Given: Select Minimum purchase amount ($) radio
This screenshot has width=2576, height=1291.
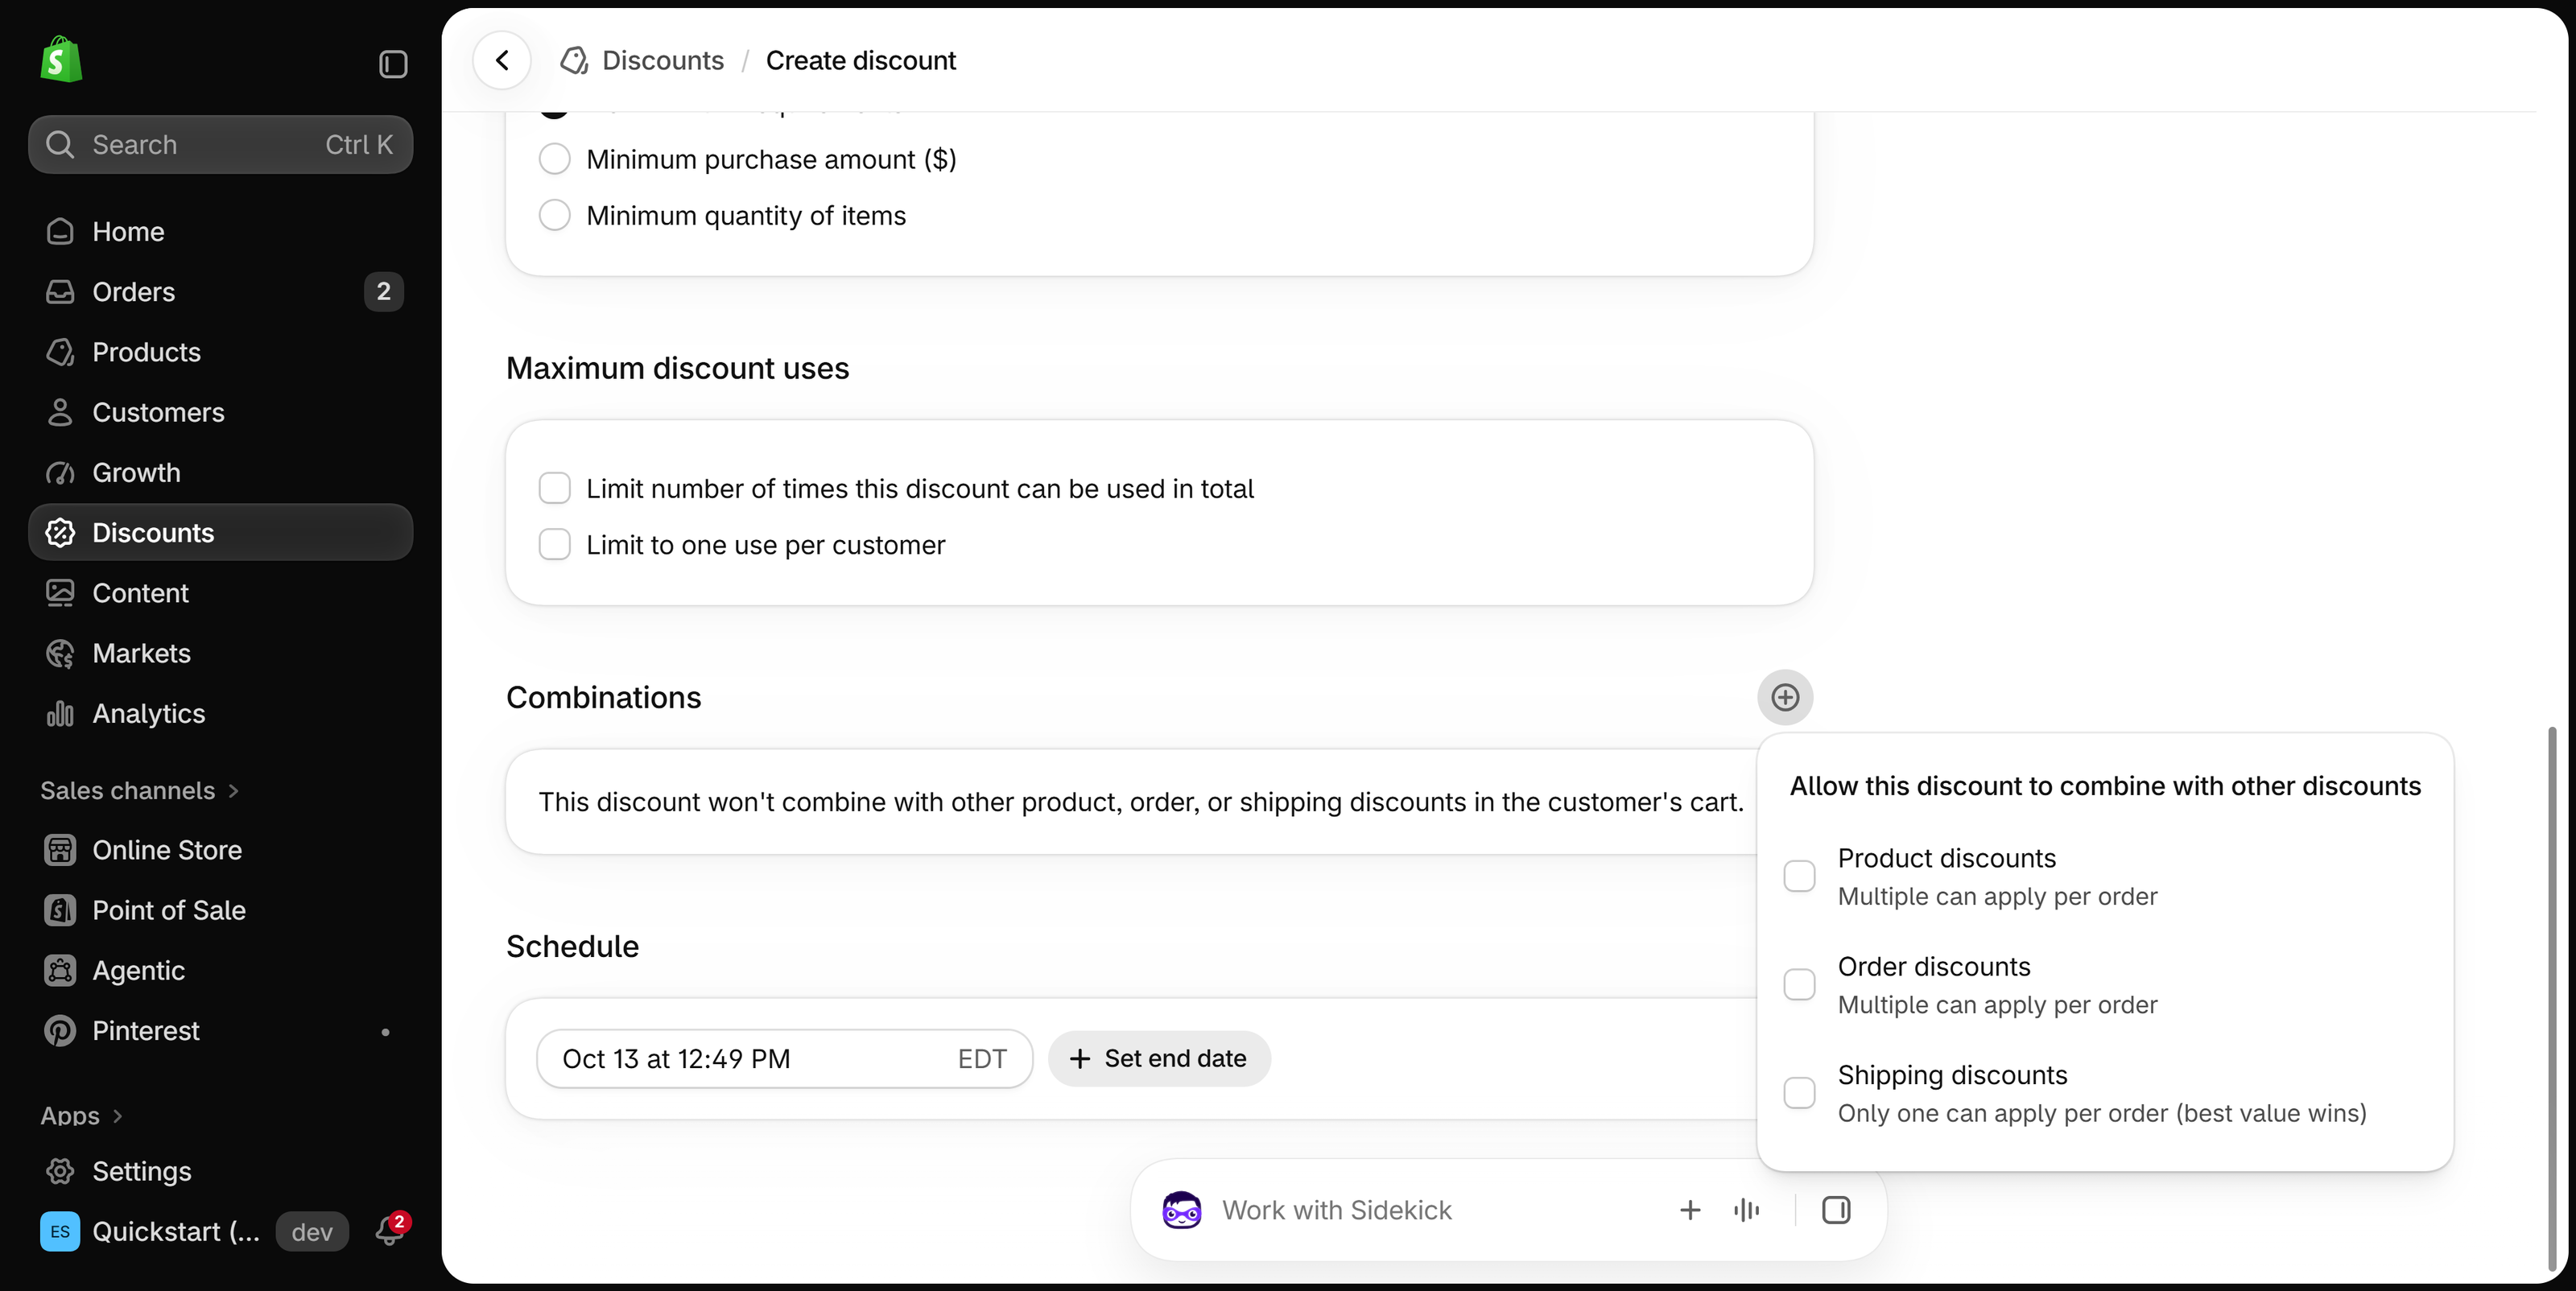Looking at the screenshot, I should 555,159.
